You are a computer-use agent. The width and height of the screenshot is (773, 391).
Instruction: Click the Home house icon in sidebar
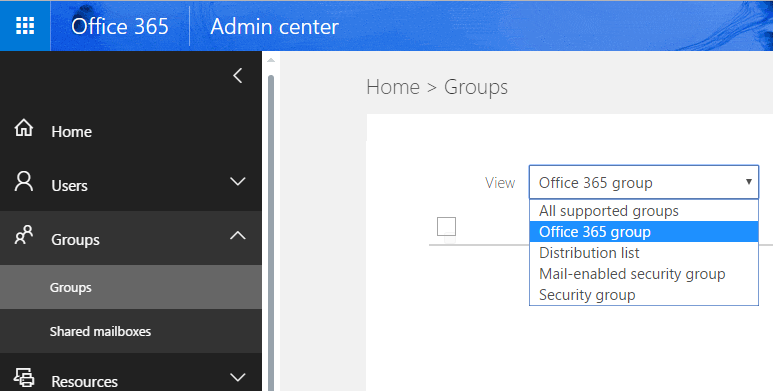24,128
